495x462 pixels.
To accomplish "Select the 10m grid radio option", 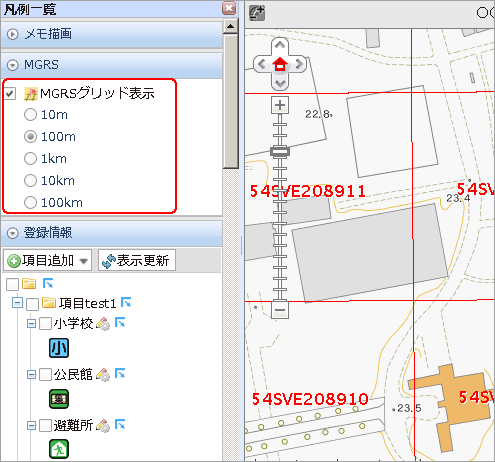I will pos(30,115).
